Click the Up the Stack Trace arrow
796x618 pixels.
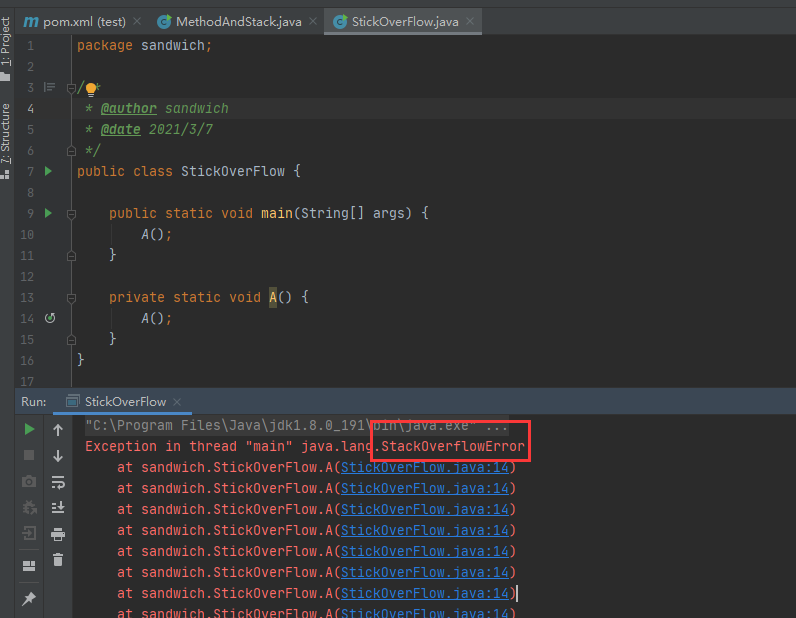coord(58,430)
